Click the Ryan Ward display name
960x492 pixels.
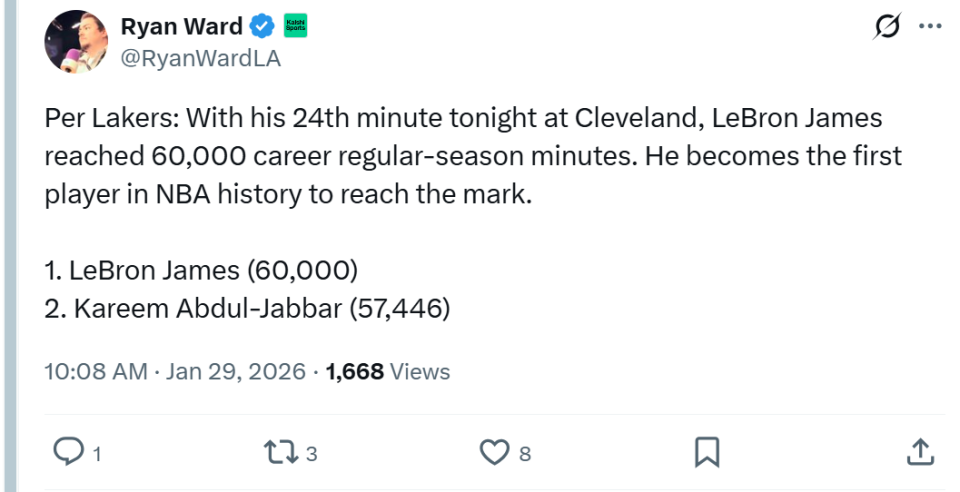pos(179,27)
